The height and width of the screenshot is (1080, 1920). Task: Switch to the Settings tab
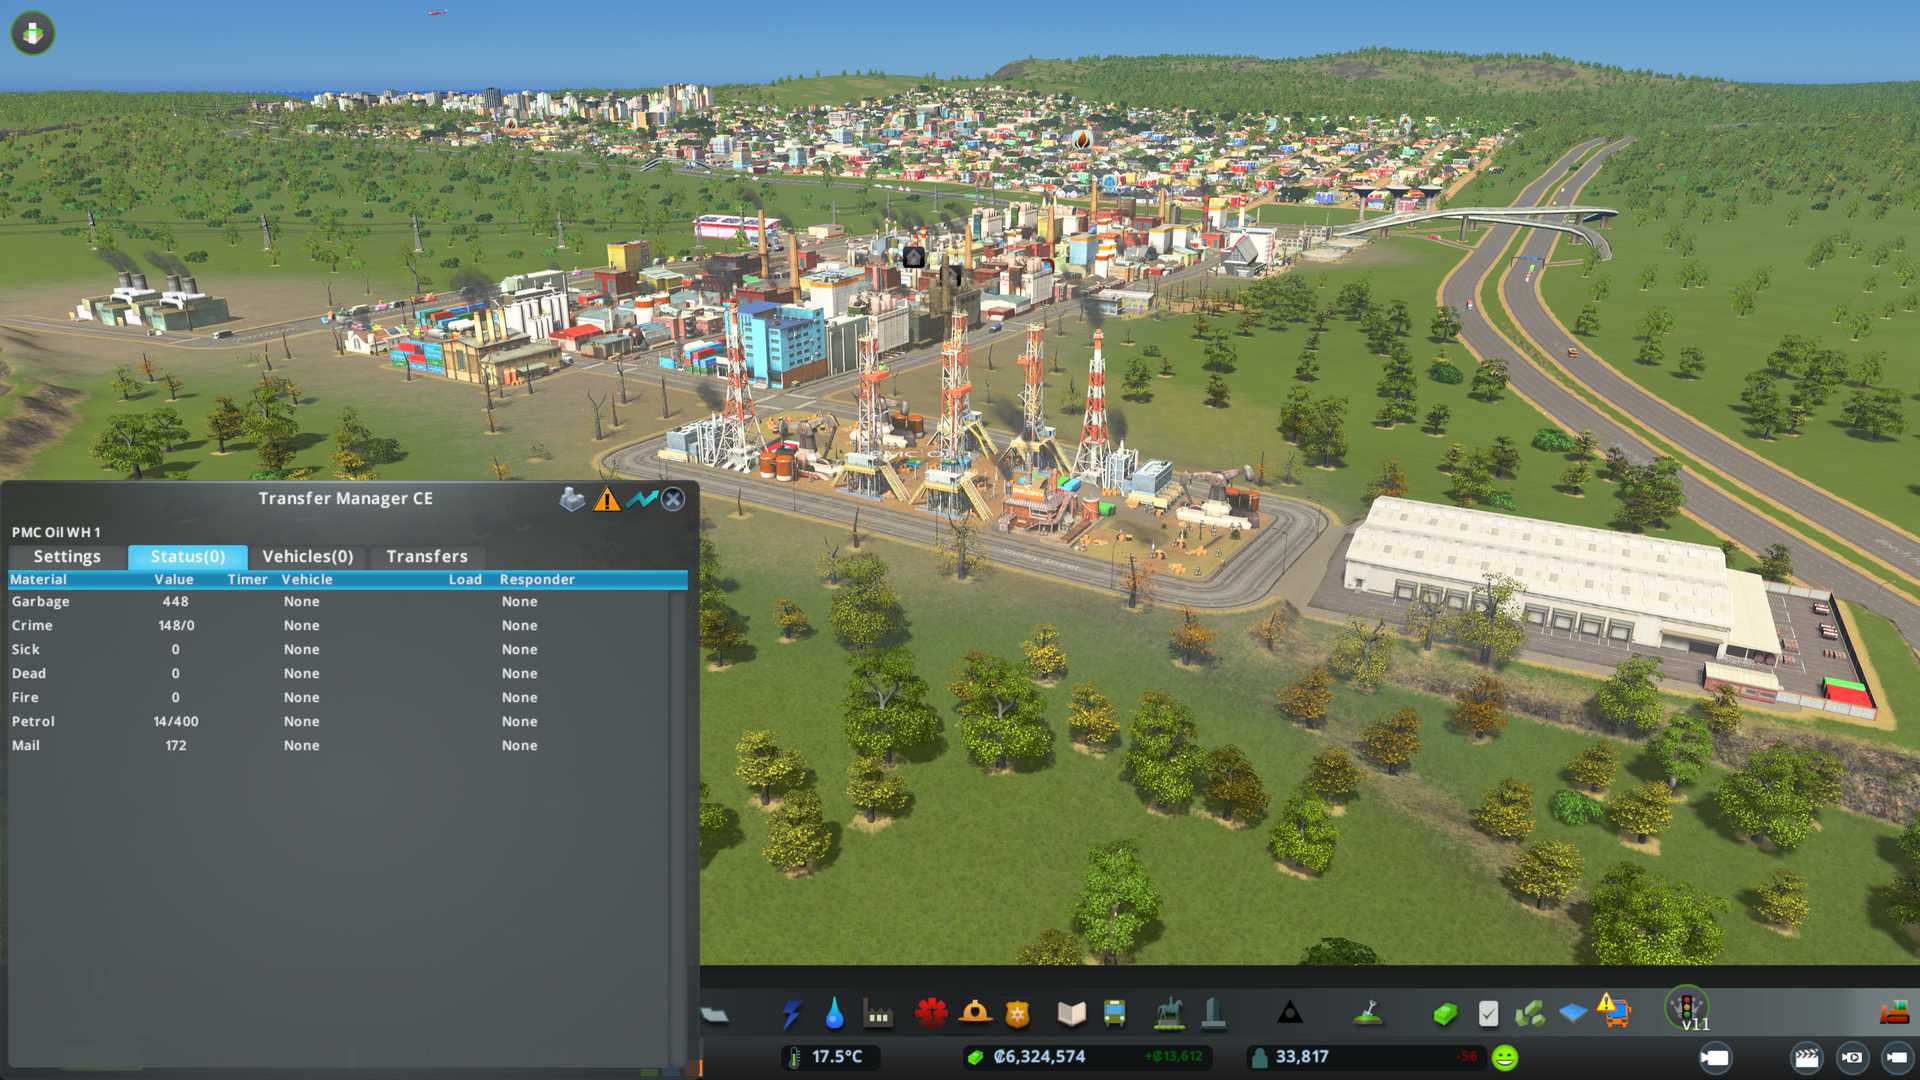coord(67,556)
